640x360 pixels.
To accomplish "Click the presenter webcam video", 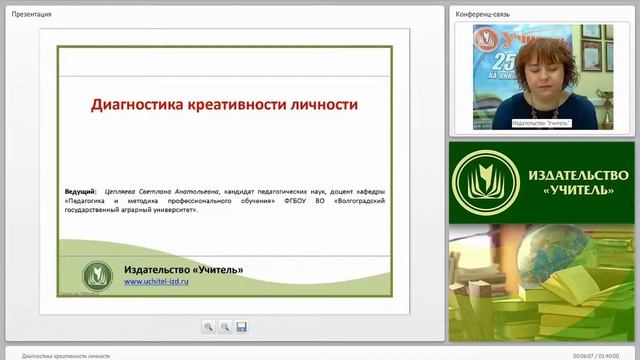I will click(543, 77).
